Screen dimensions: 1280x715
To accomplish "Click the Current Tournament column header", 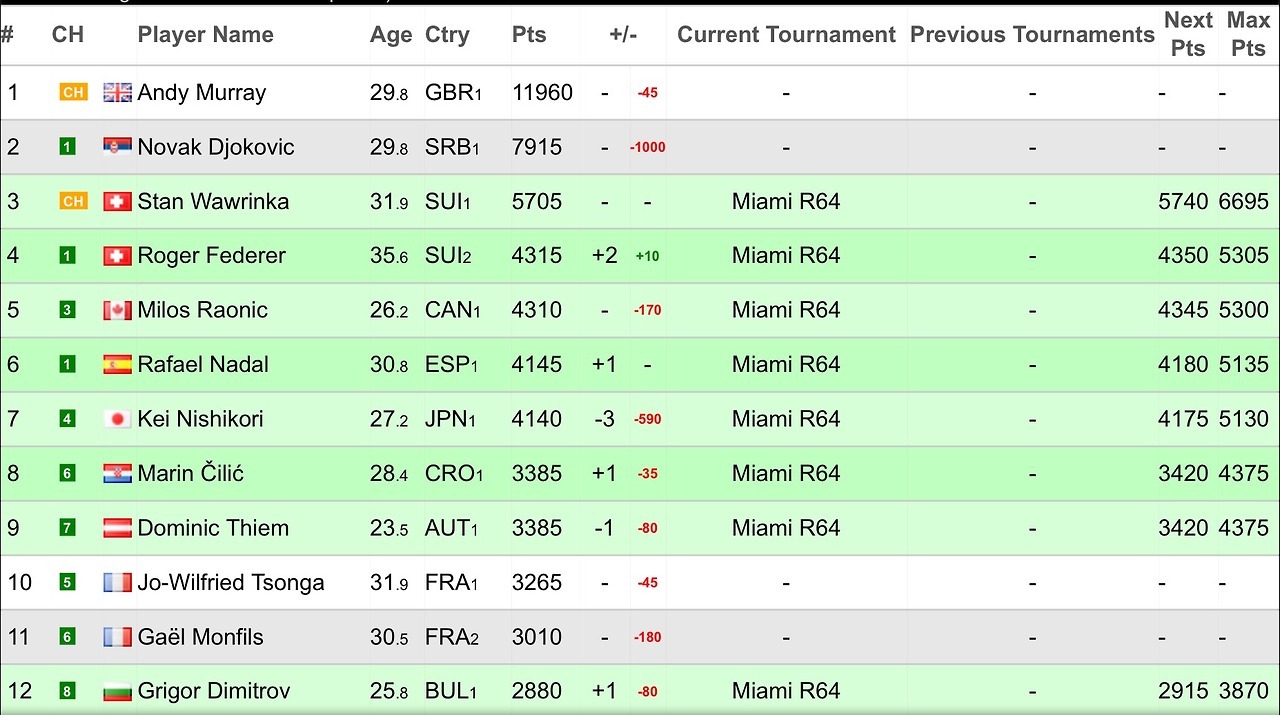I will coord(786,35).
